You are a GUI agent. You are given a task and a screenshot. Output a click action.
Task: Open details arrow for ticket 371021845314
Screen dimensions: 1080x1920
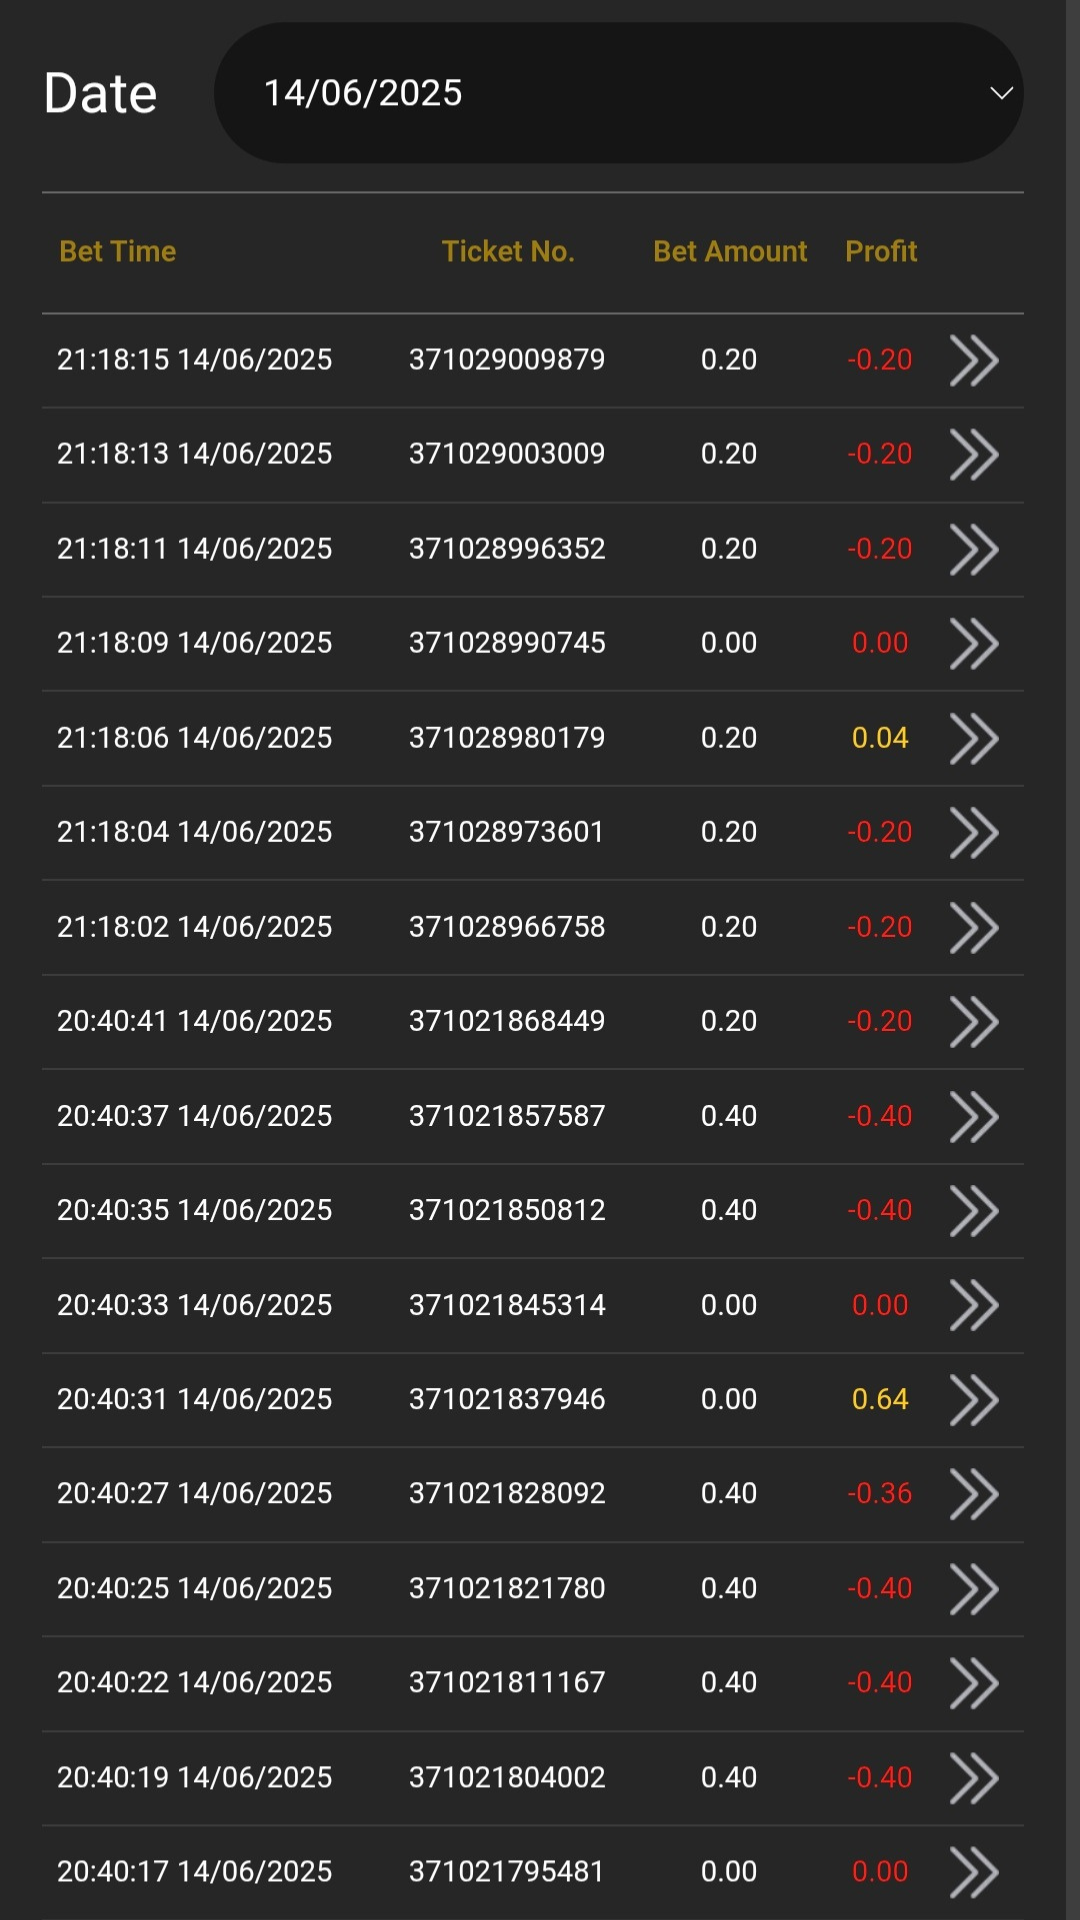pos(974,1305)
